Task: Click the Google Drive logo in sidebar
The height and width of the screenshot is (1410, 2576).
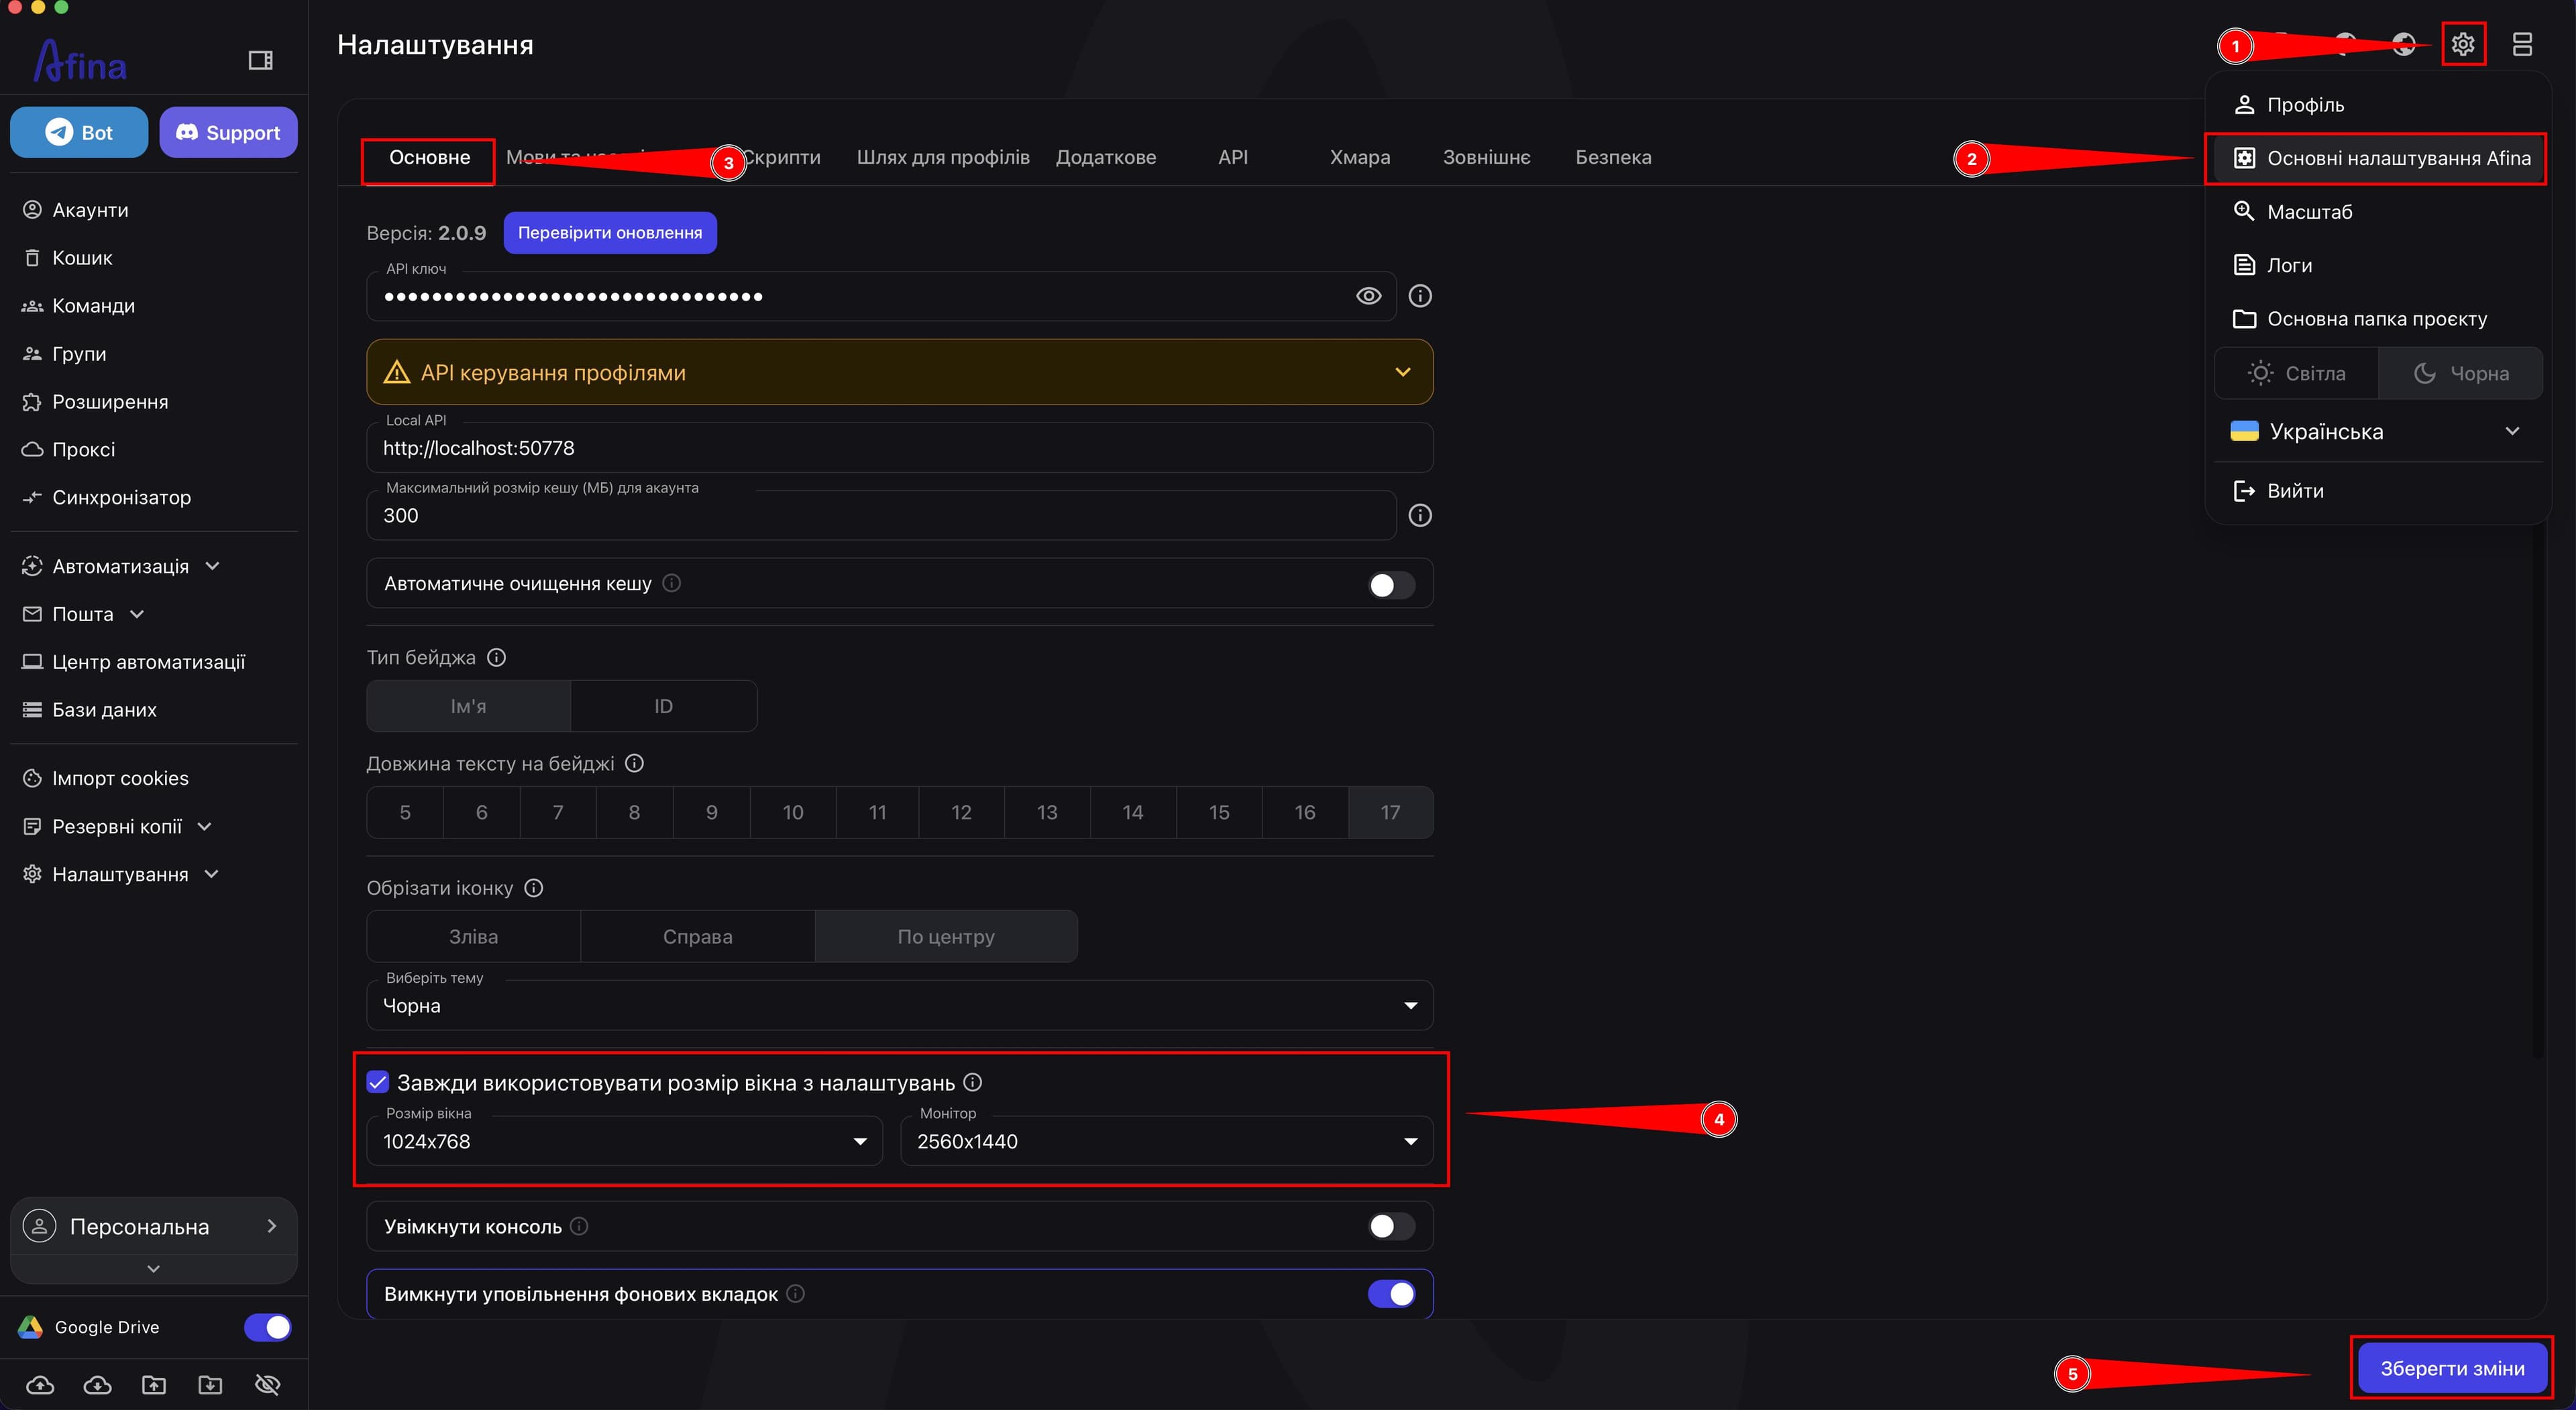Action: coord(30,1327)
